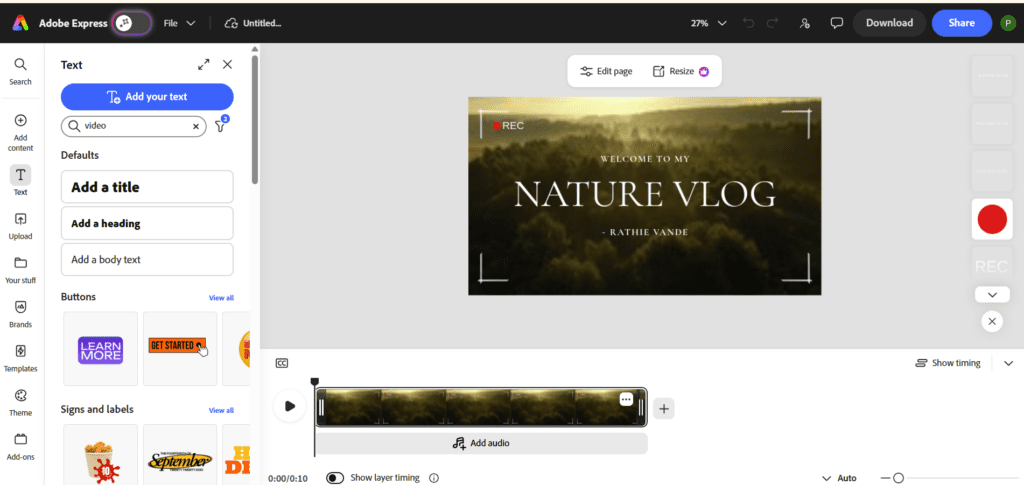Click Resize in the canvas toolbar
Screen dimensions: 1024x485
680,71
